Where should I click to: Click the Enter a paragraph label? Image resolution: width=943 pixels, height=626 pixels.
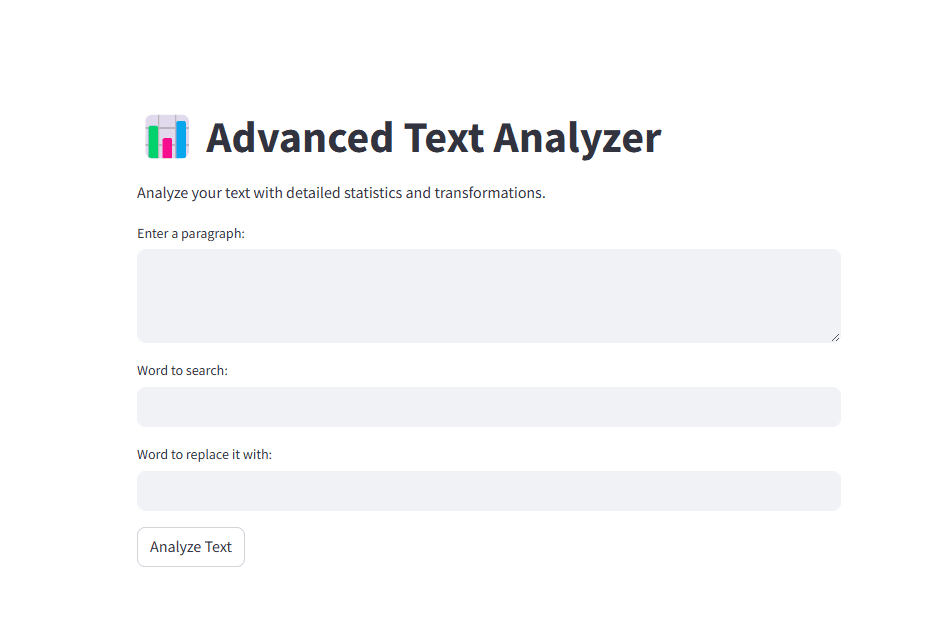pos(190,233)
